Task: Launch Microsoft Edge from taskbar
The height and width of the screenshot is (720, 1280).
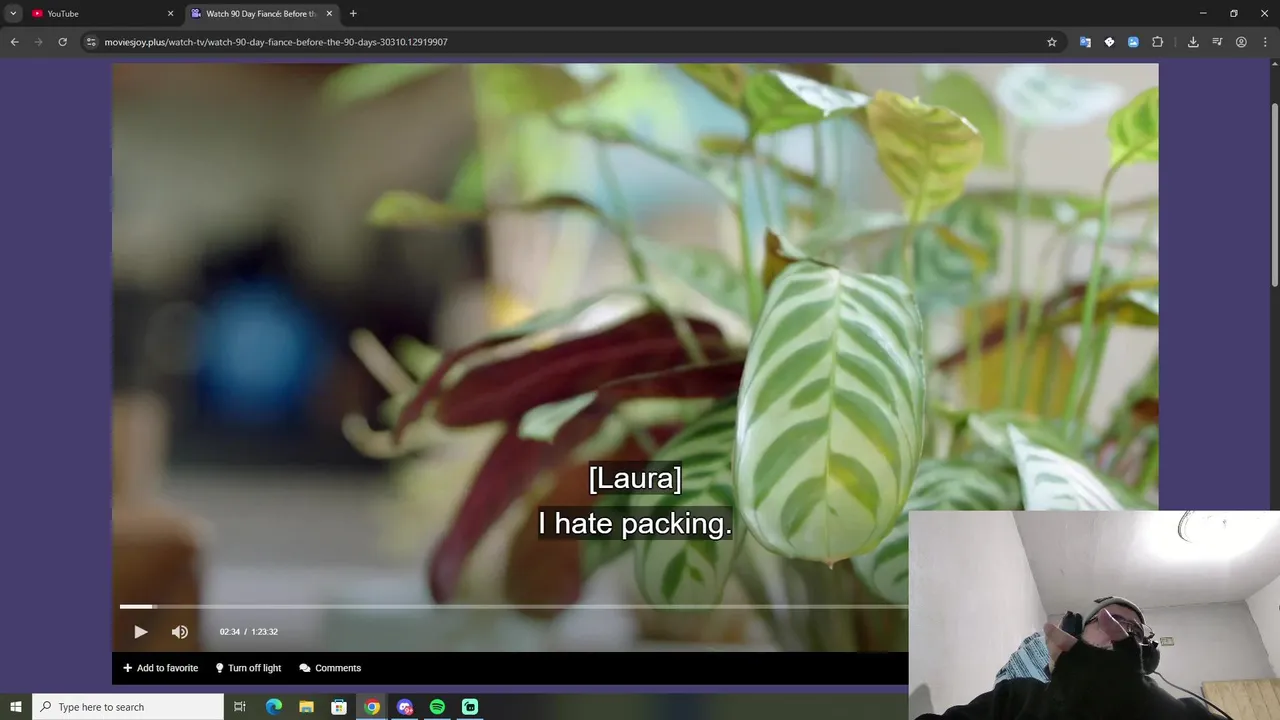Action: click(274, 707)
